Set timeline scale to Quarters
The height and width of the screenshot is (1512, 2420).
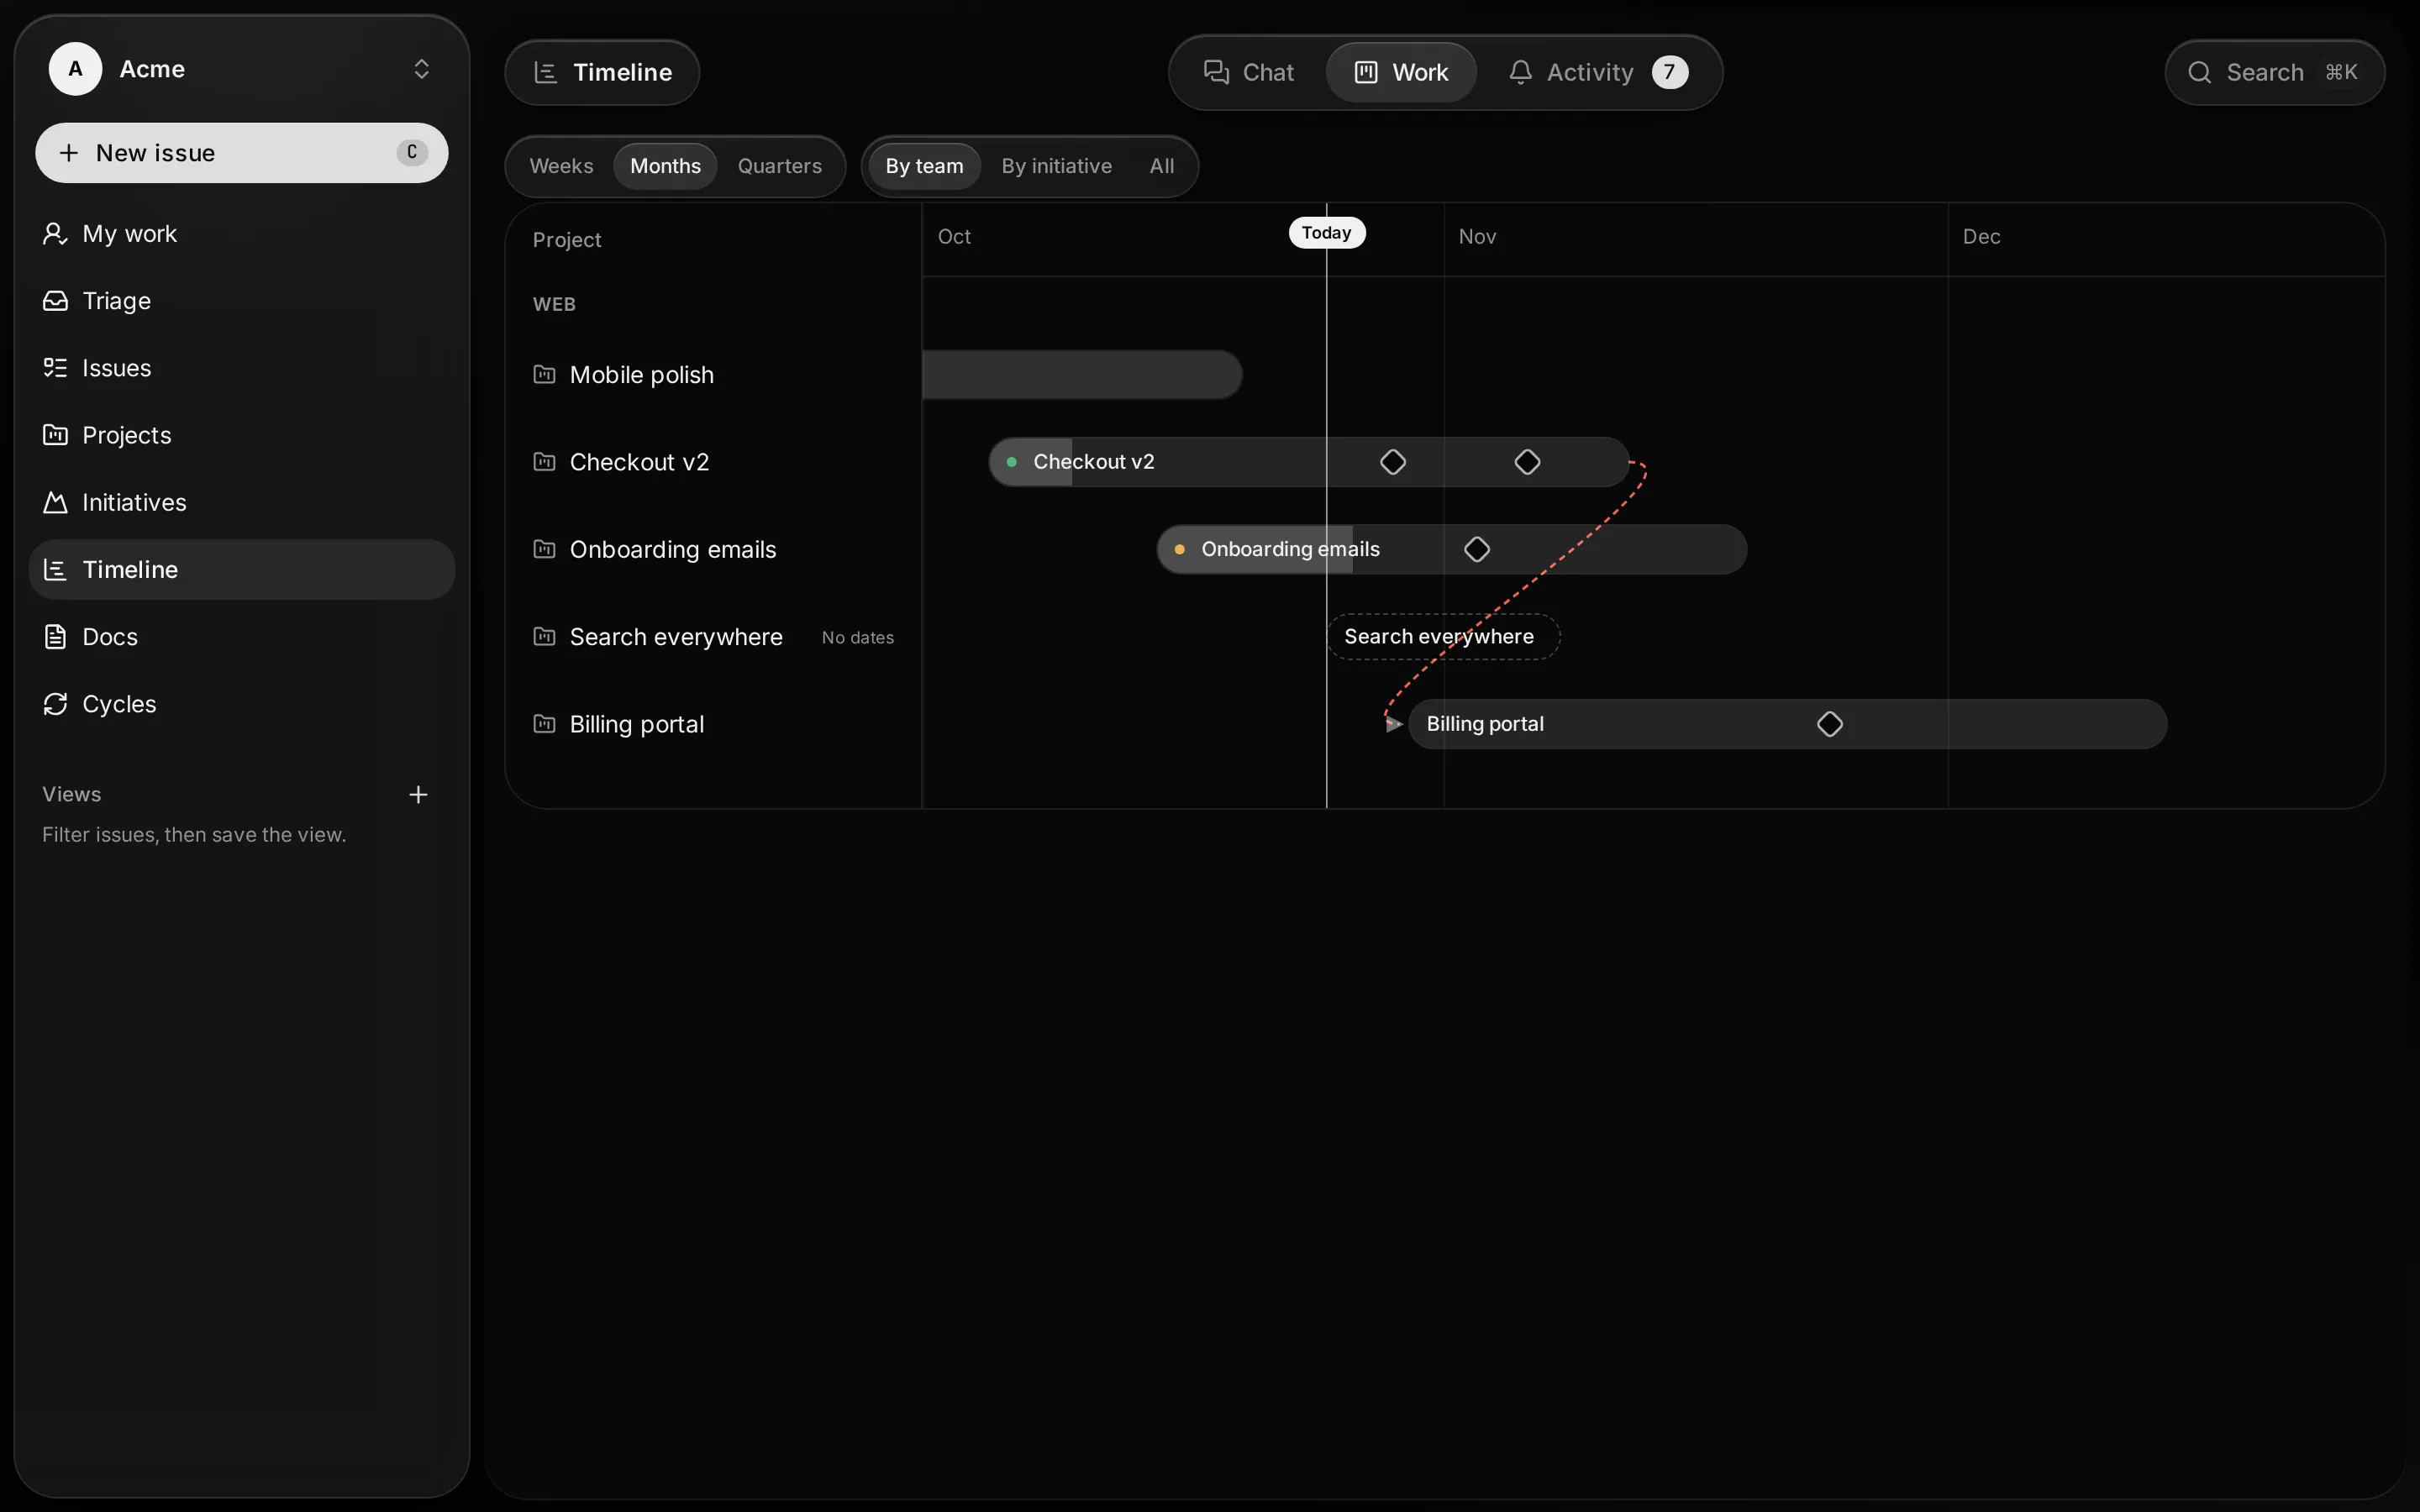click(780, 166)
